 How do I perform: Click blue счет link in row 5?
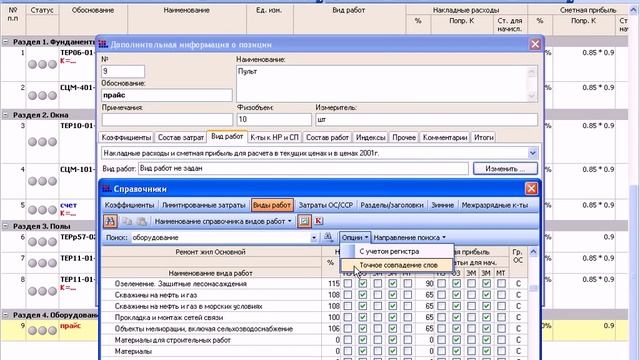tap(68, 205)
